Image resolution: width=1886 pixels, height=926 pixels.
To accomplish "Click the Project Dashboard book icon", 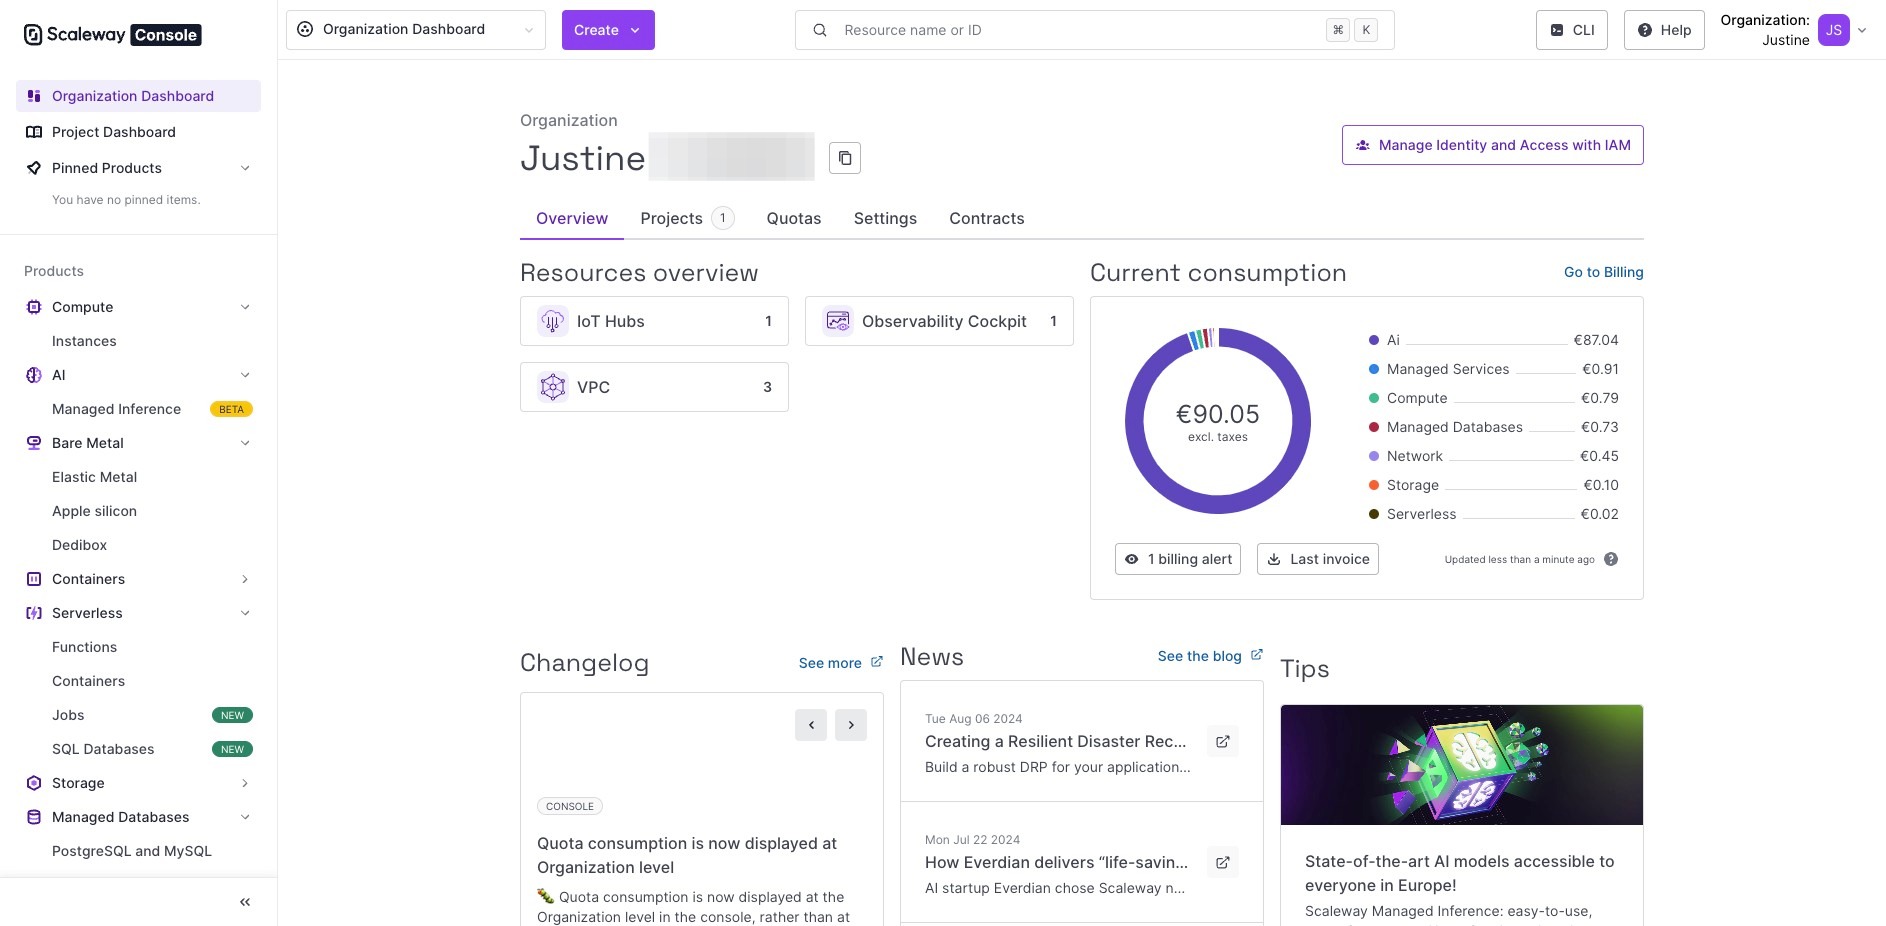I will click(34, 132).
